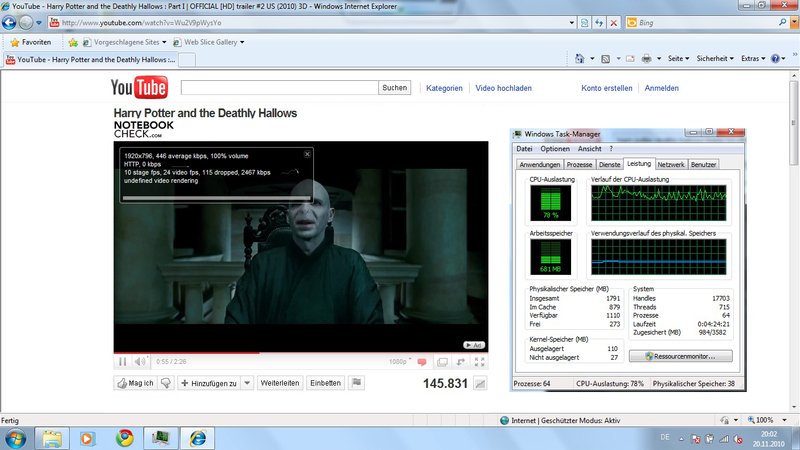Screen dimensions: 800x450
Task: Pause the video with the pause button
Action: 122,362
